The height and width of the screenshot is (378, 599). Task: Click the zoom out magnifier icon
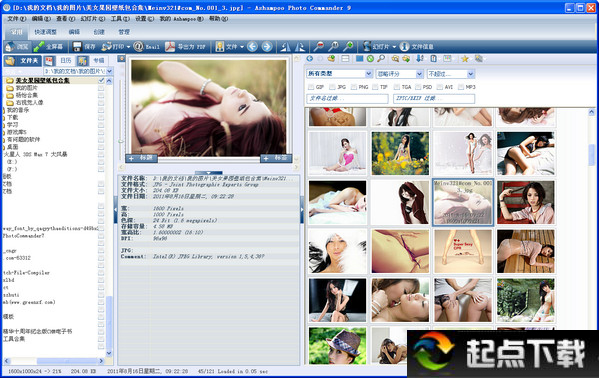point(318,47)
